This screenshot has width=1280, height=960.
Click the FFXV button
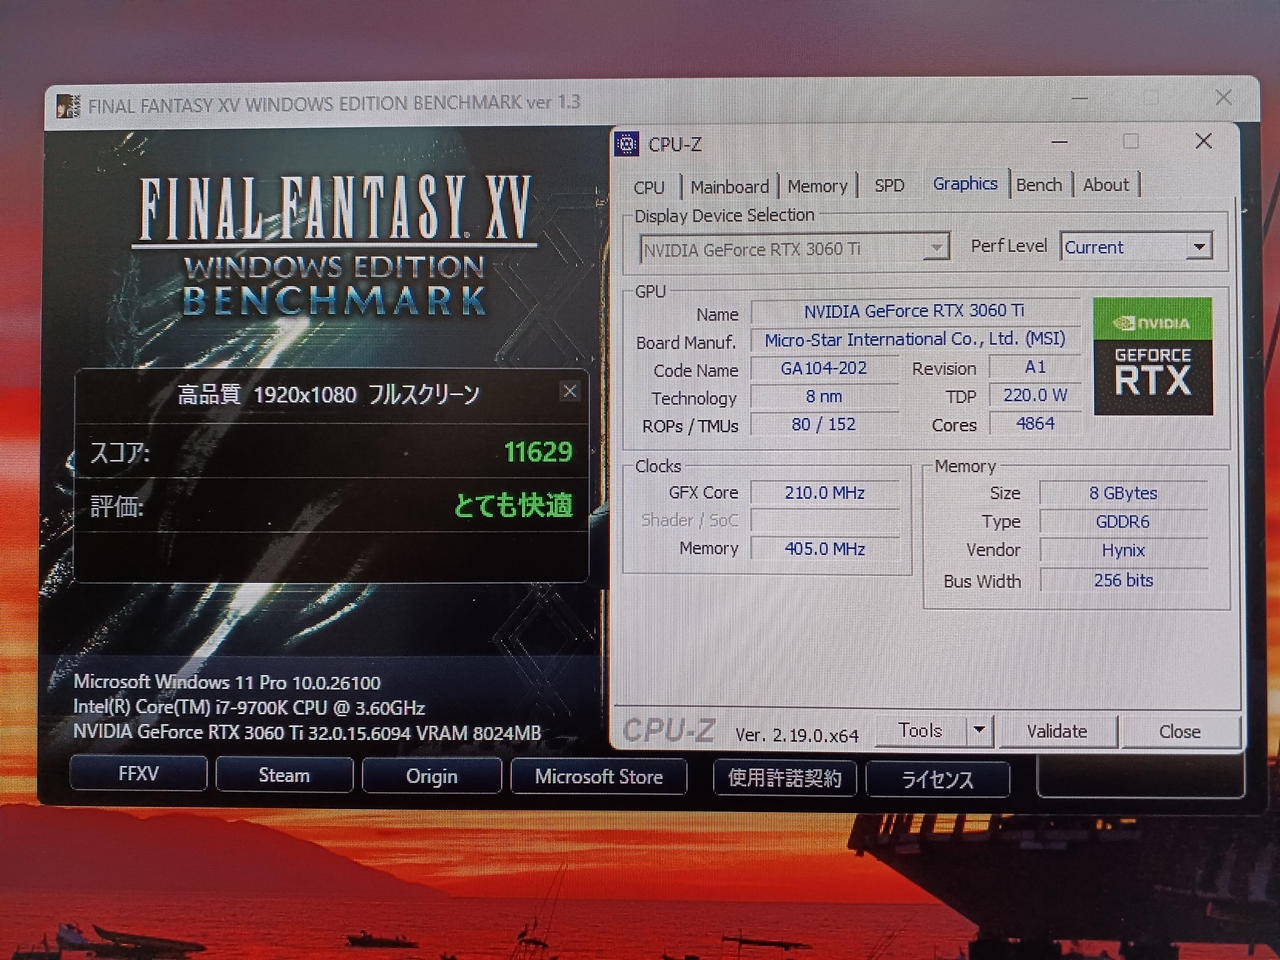point(138,774)
